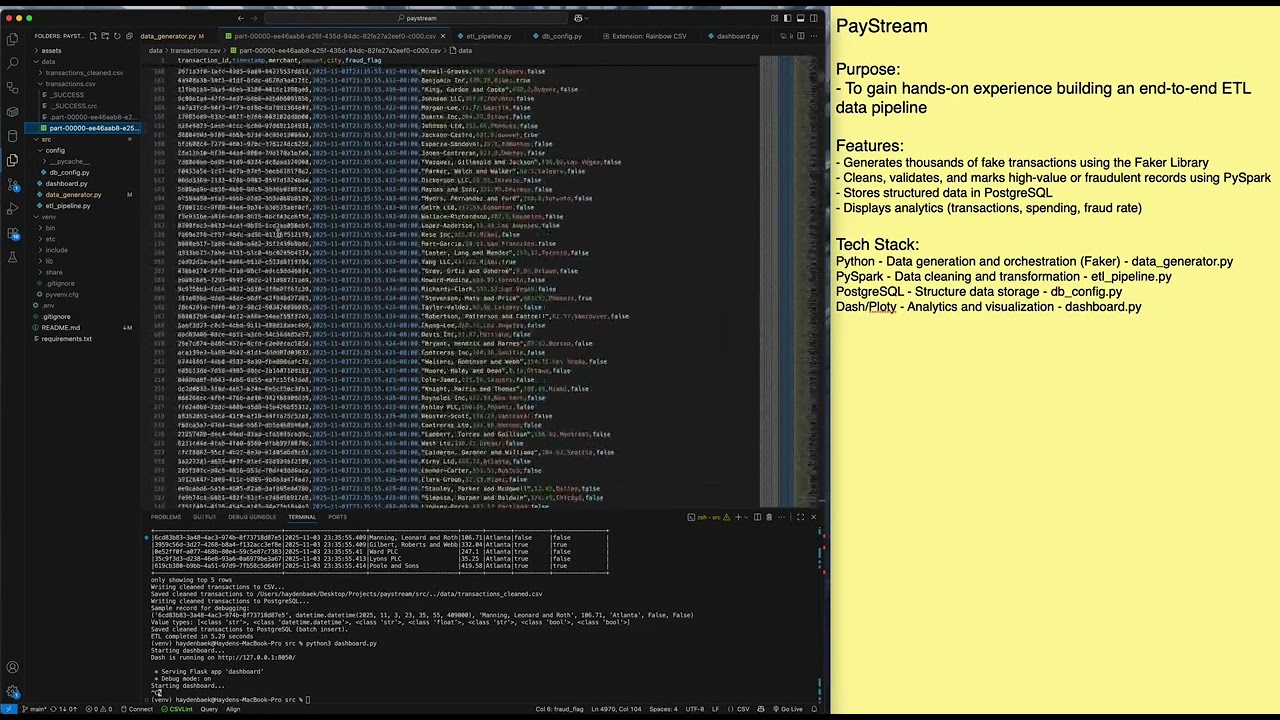The image size is (1280, 720).
Task: Open the terminal launch profile dropdown arrow
Action: point(746,517)
